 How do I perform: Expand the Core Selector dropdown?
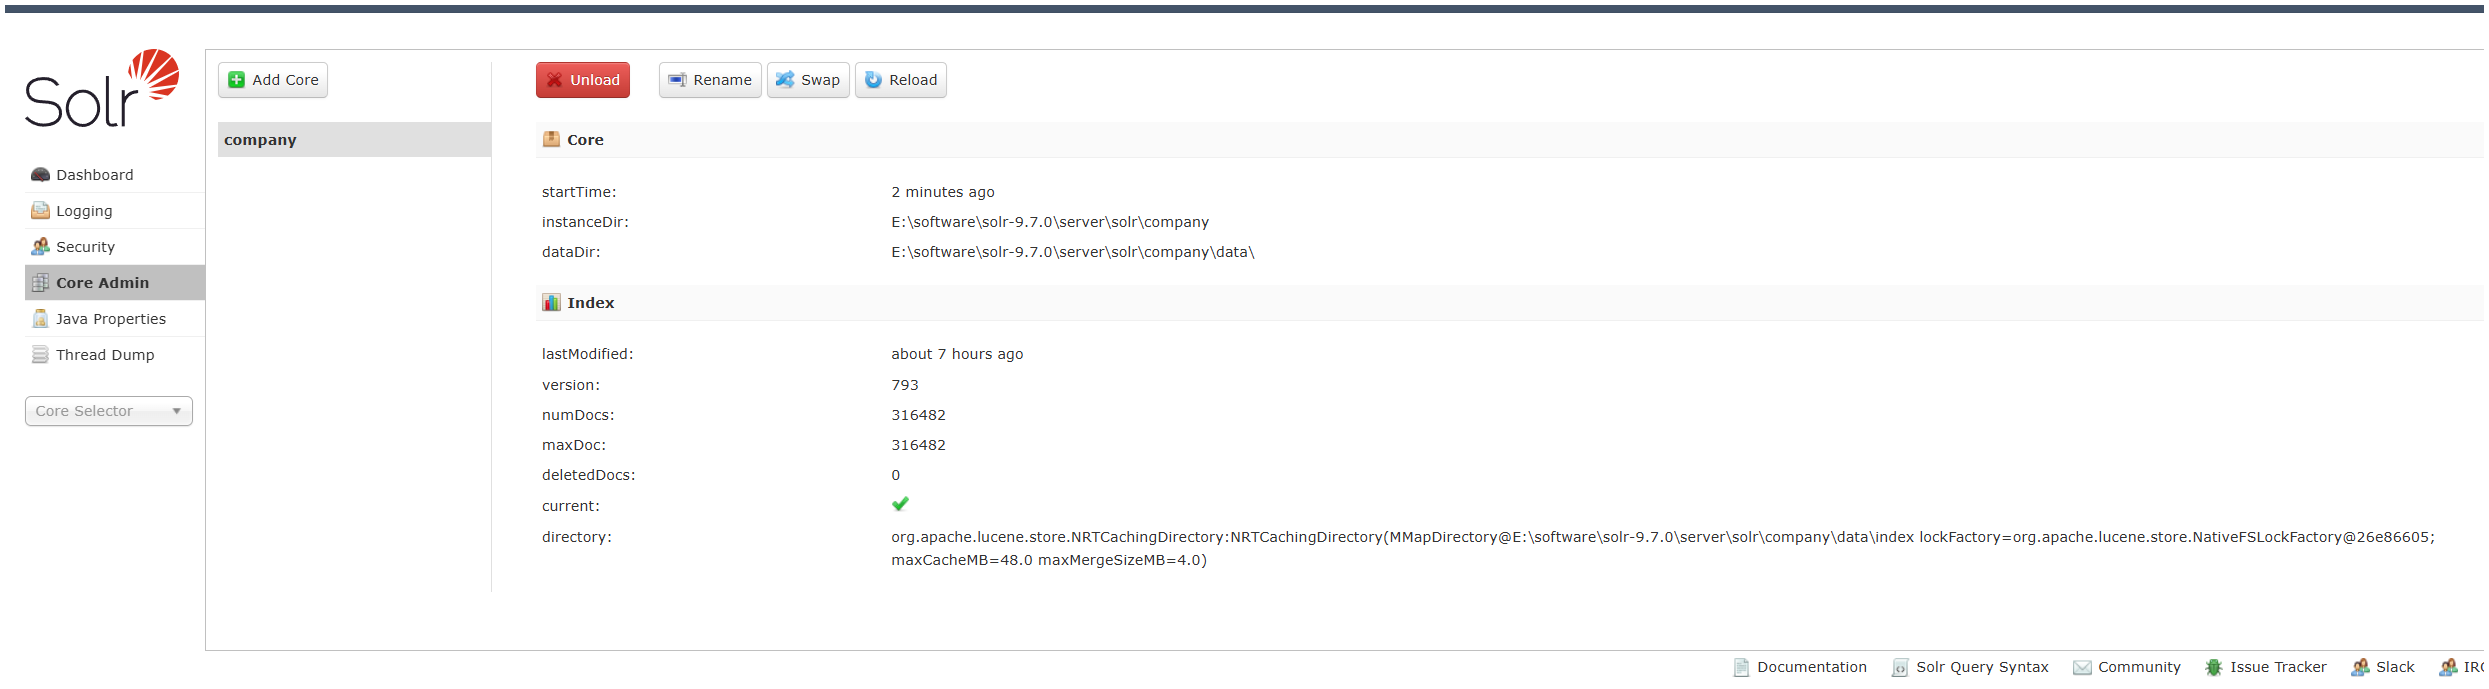[x=108, y=411]
